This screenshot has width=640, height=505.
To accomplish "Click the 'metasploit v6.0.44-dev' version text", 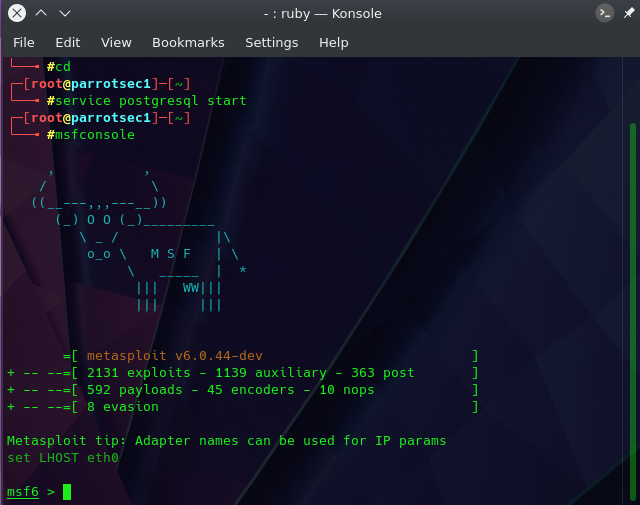I will click(x=175, y=356).
